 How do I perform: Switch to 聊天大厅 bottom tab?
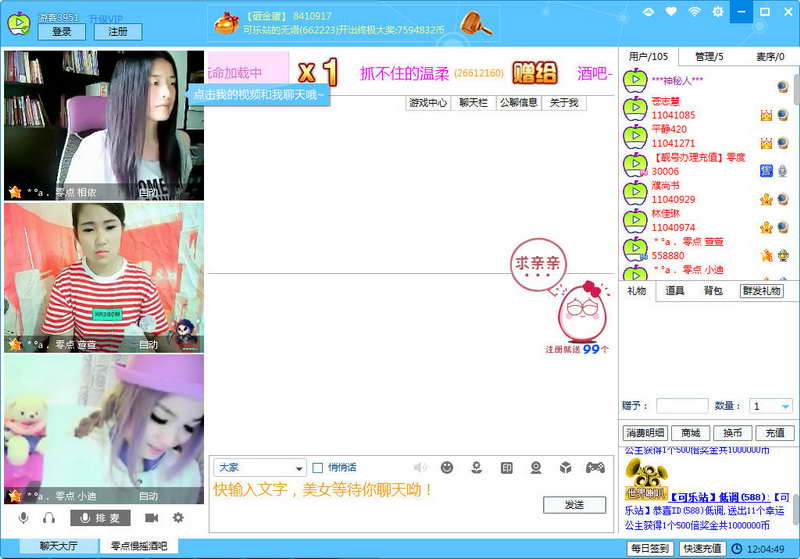tap(59, 546)
